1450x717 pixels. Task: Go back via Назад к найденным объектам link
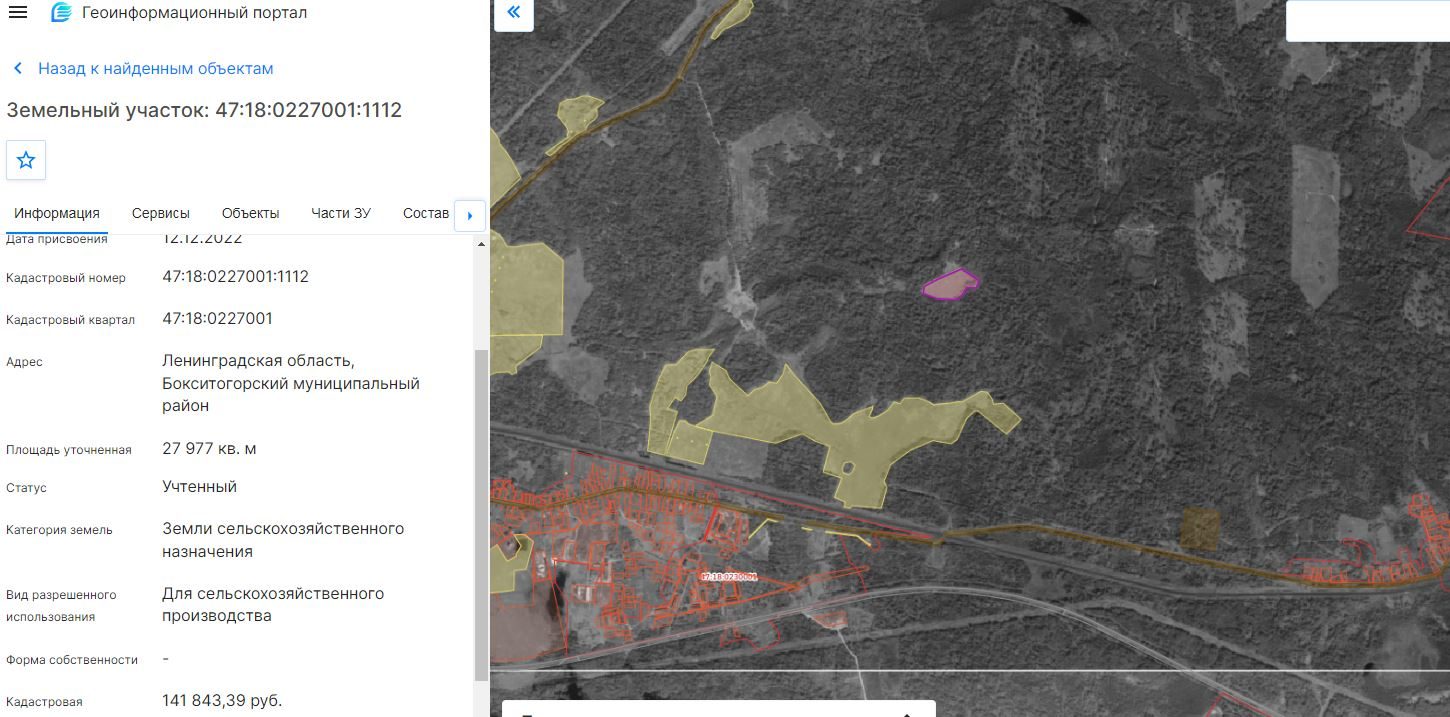[x=156, y=69]
